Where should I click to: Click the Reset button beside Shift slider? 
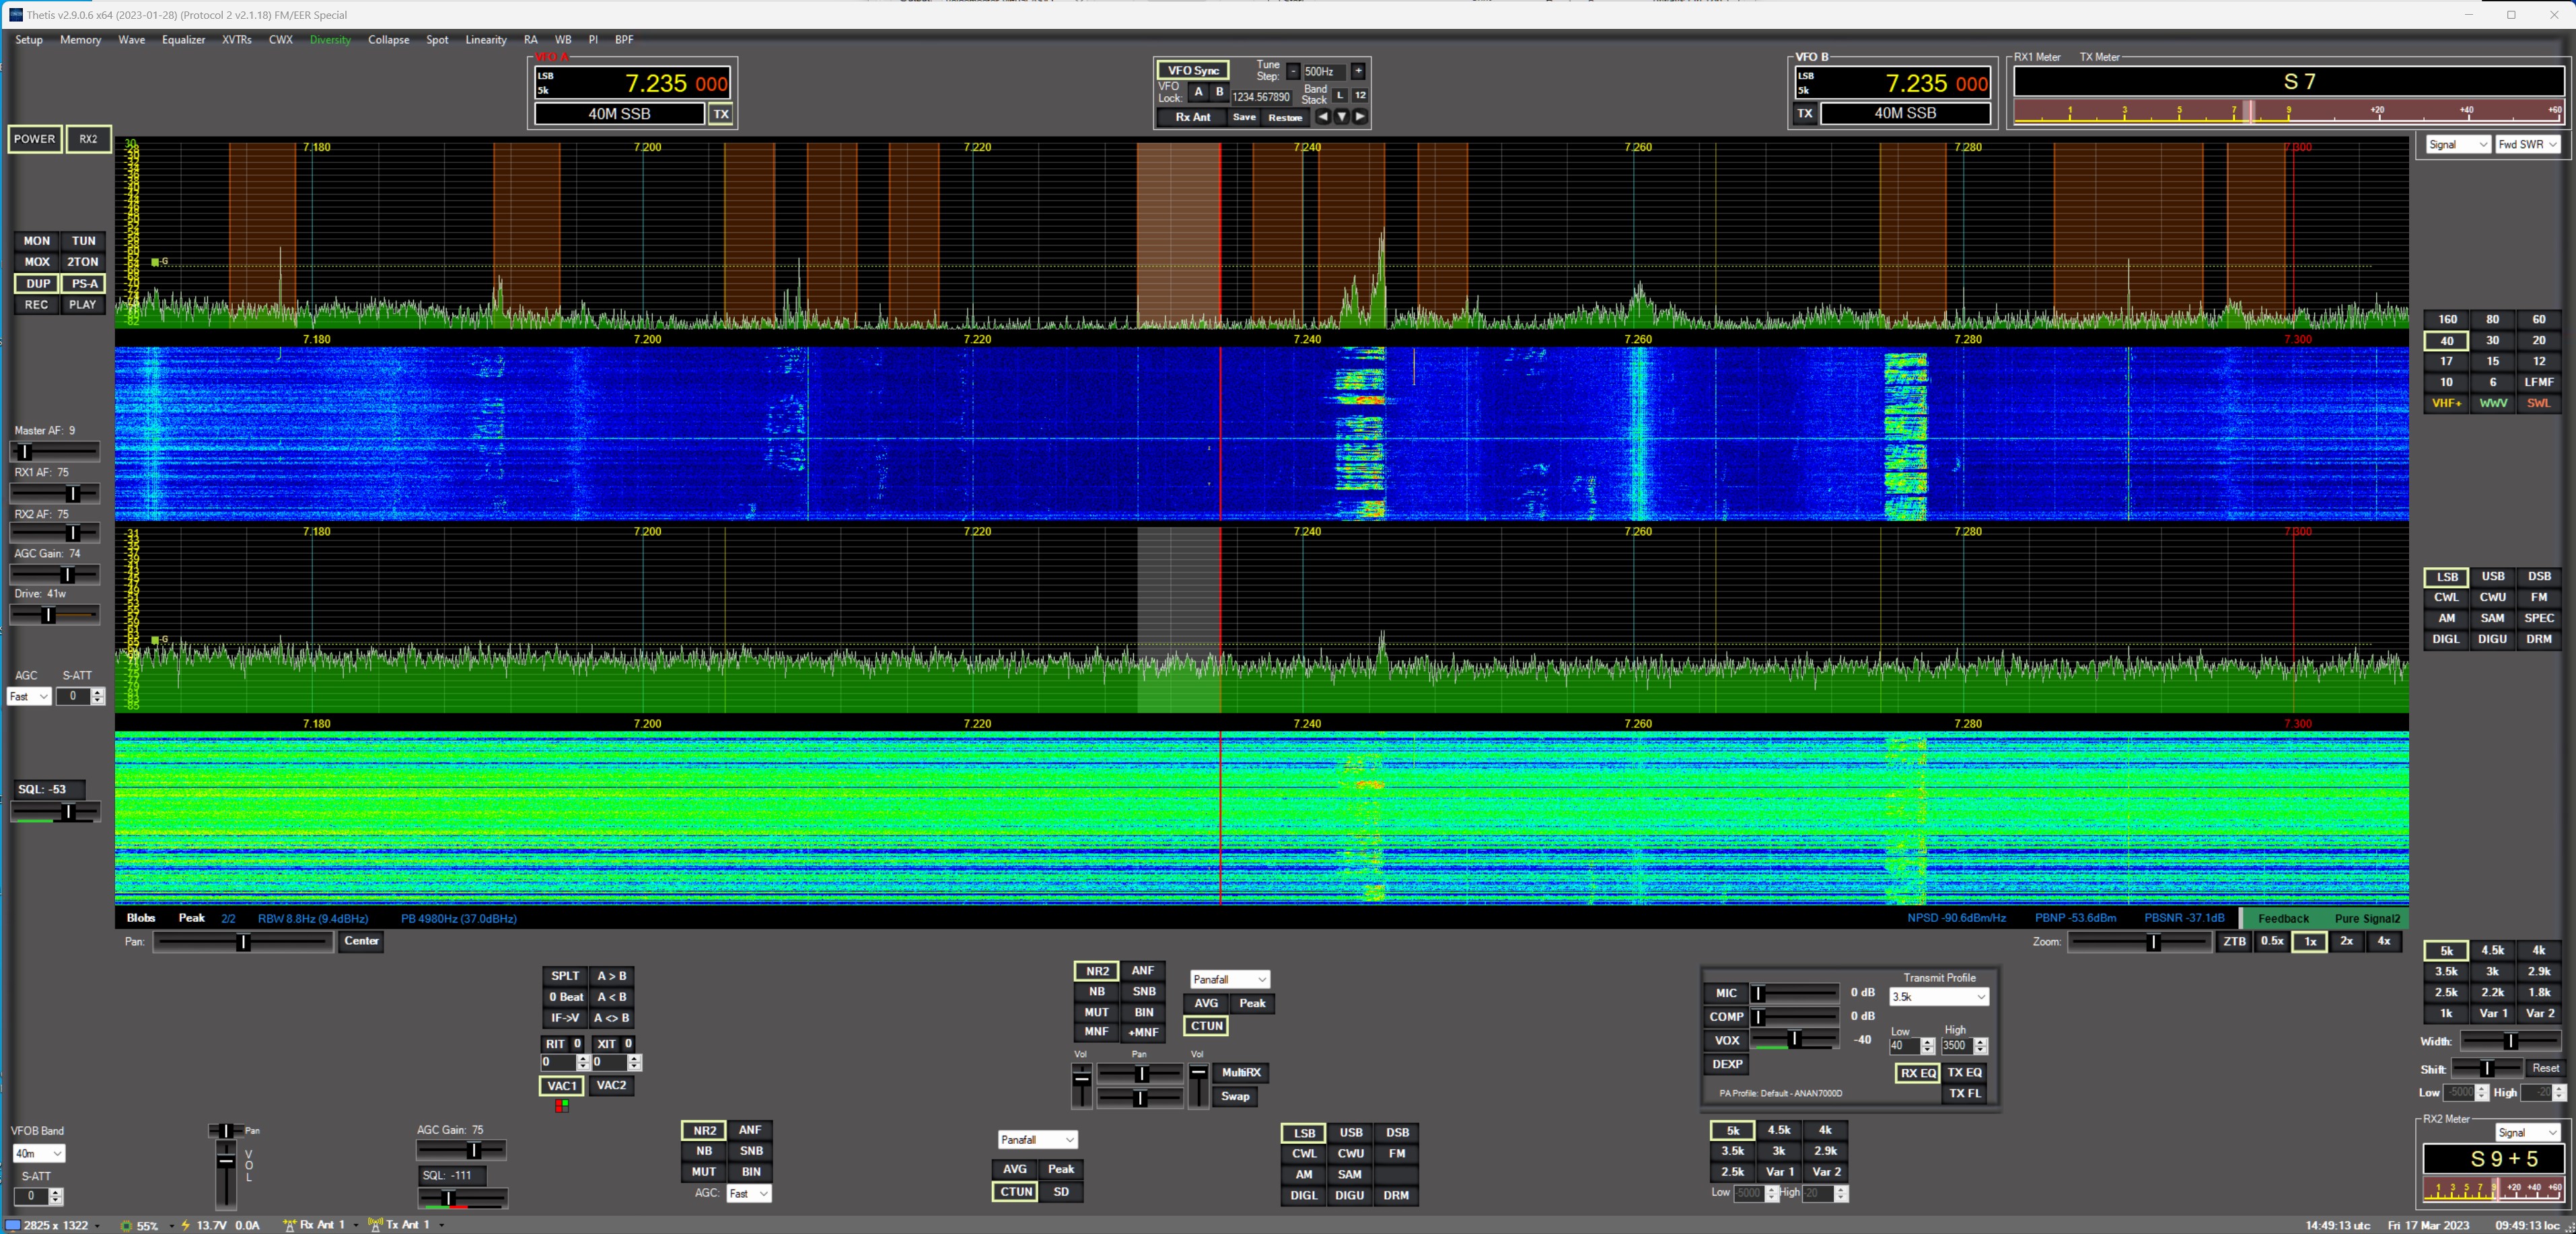point(2545,1068)
